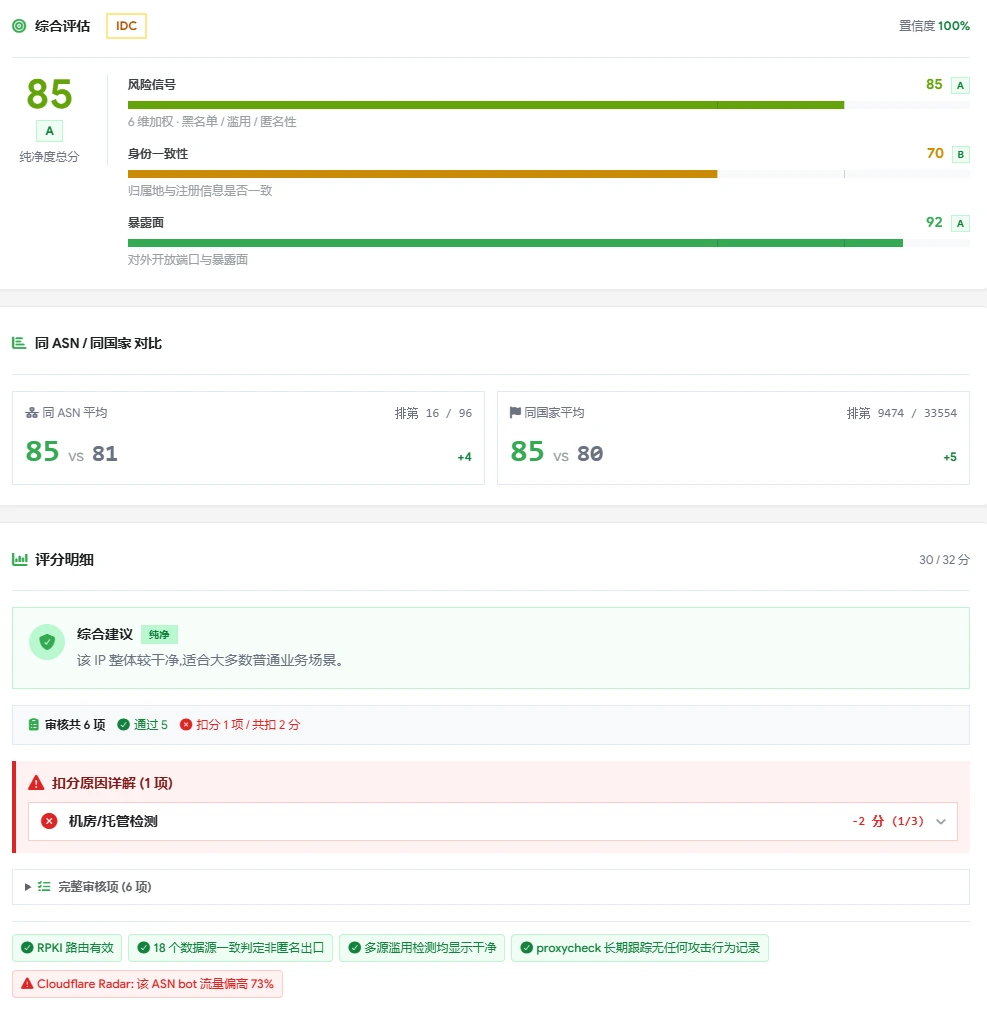Click the RPKI 路由有效 tag
This screenshot has width=987, height=1014.
(68, 948)
